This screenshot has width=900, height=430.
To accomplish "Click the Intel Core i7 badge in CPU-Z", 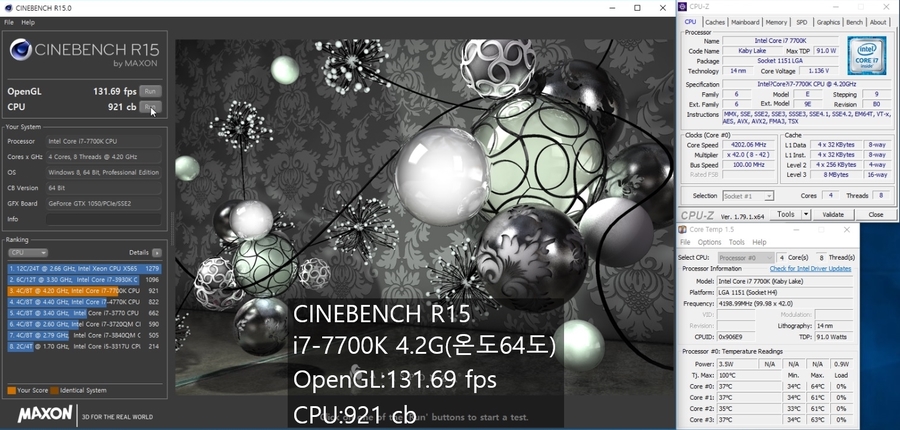I will tap(866, 56).
